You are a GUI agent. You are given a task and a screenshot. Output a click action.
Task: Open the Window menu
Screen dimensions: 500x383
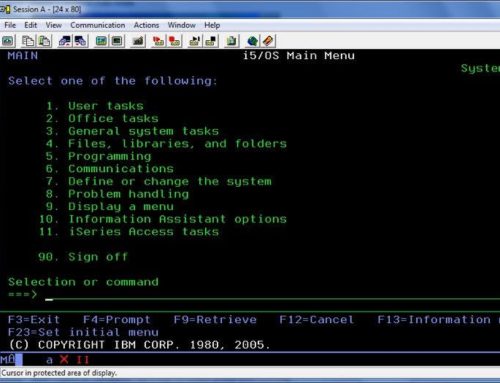click(x=182, y=25)
